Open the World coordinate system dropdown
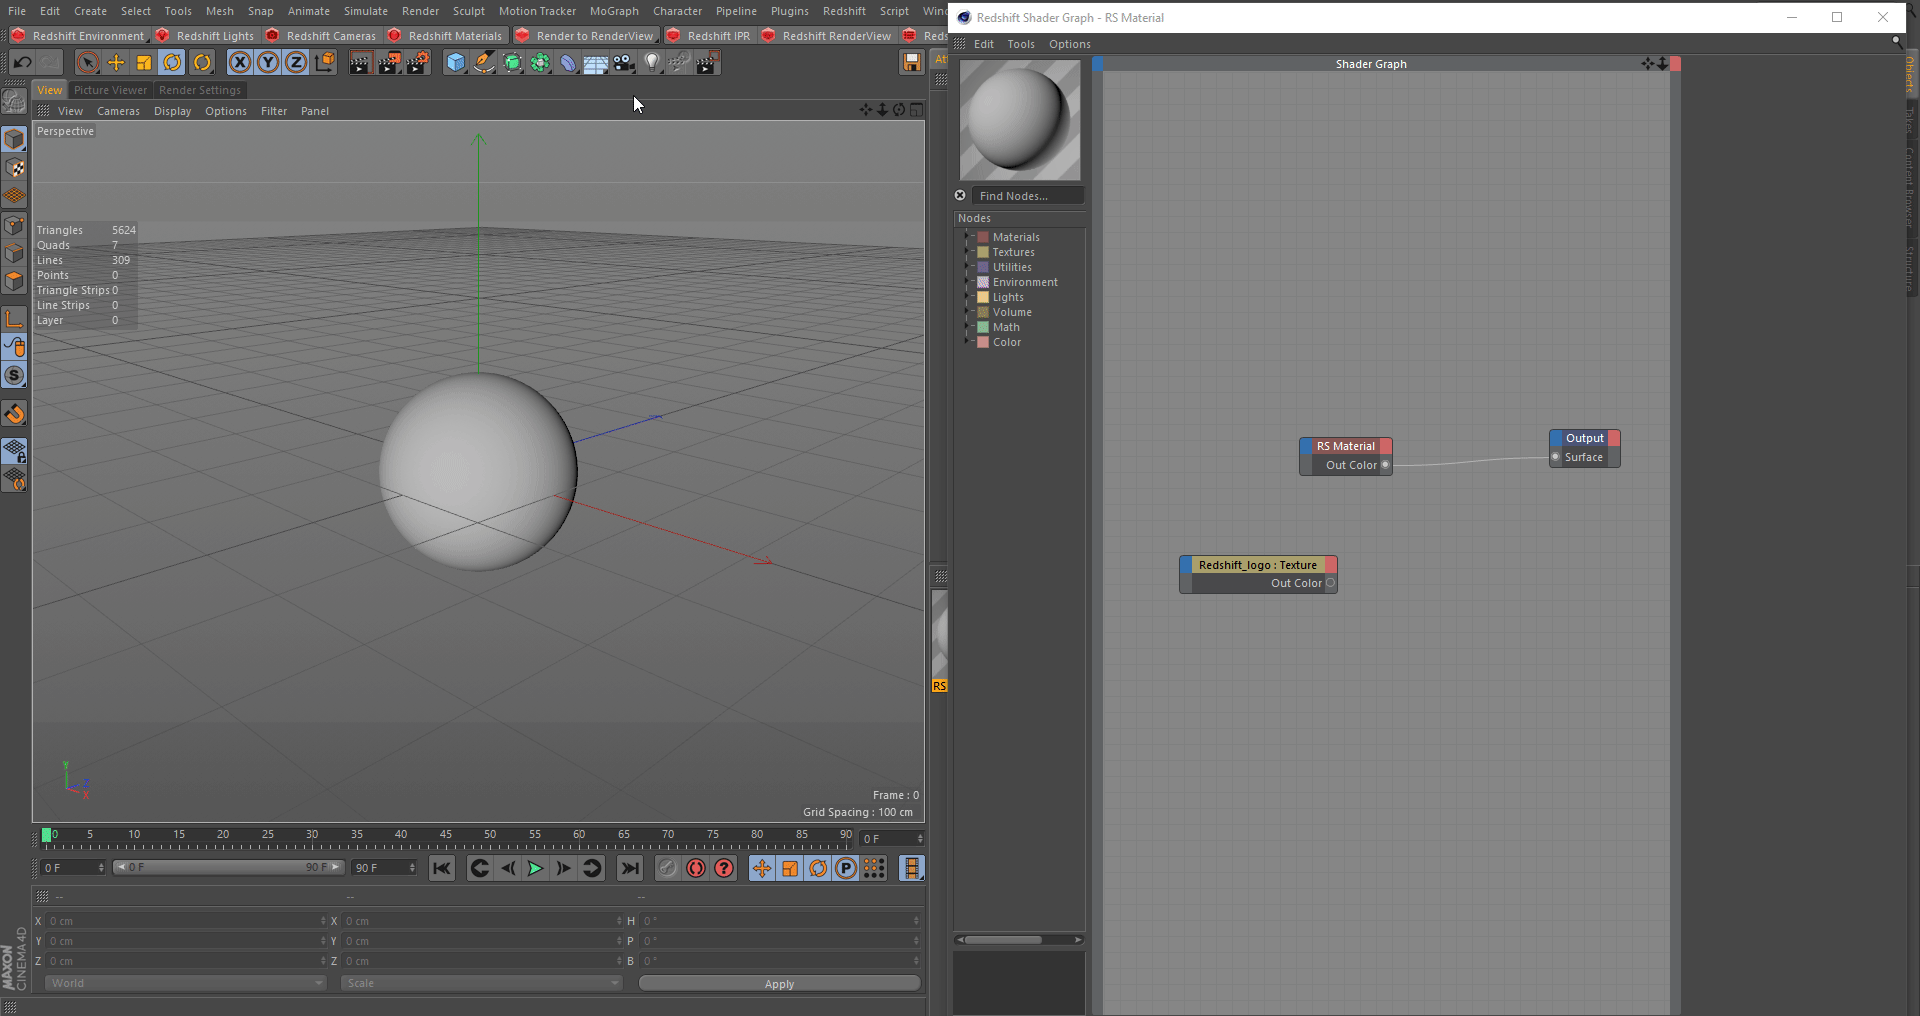This screenshot has height=1016, width=1920. click(x=185, y=983)
